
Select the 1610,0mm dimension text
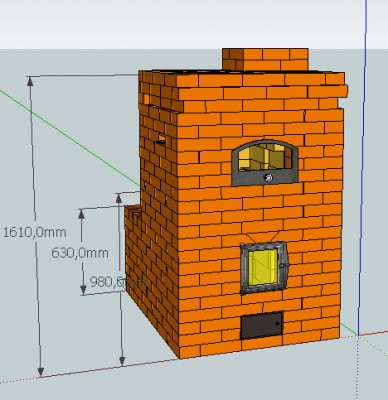point(35,232)
